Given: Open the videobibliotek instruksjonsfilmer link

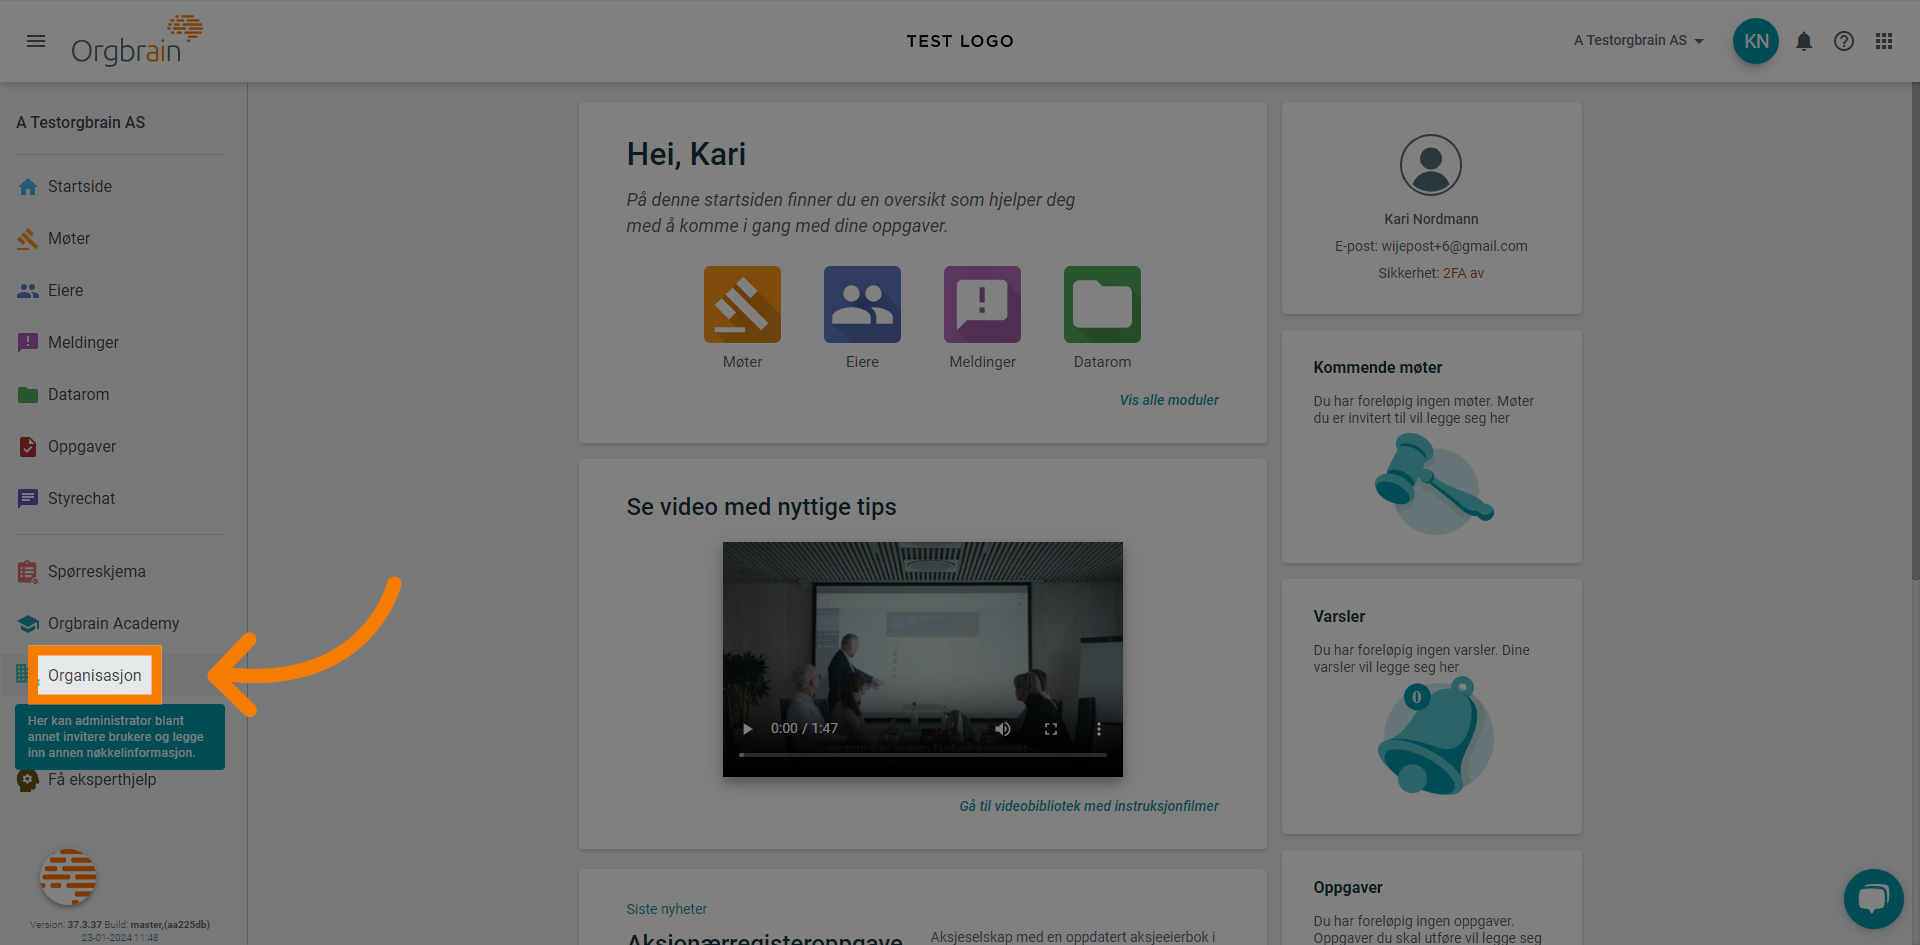Looking at the screenshot, I should coord(1089,806).
